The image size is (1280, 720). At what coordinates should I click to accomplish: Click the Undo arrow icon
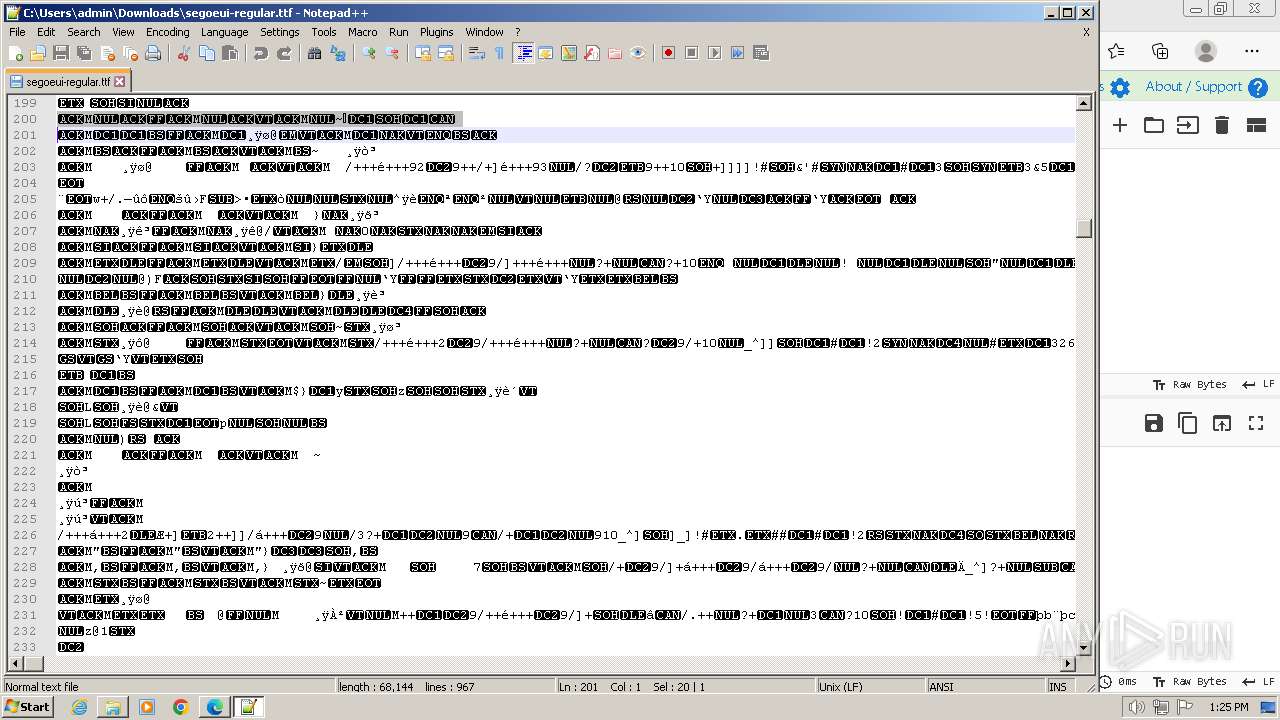point(261,53)
